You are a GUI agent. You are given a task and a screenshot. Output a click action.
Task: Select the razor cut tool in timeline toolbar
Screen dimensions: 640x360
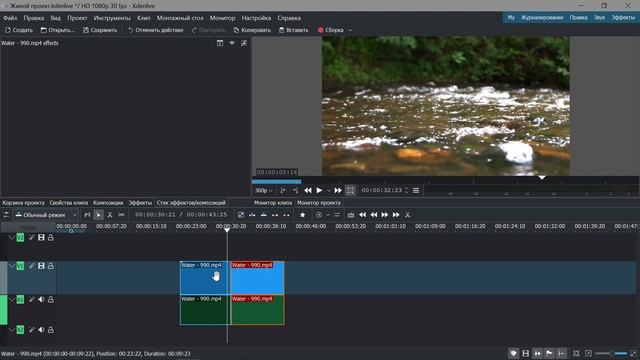tap(110, 215)
